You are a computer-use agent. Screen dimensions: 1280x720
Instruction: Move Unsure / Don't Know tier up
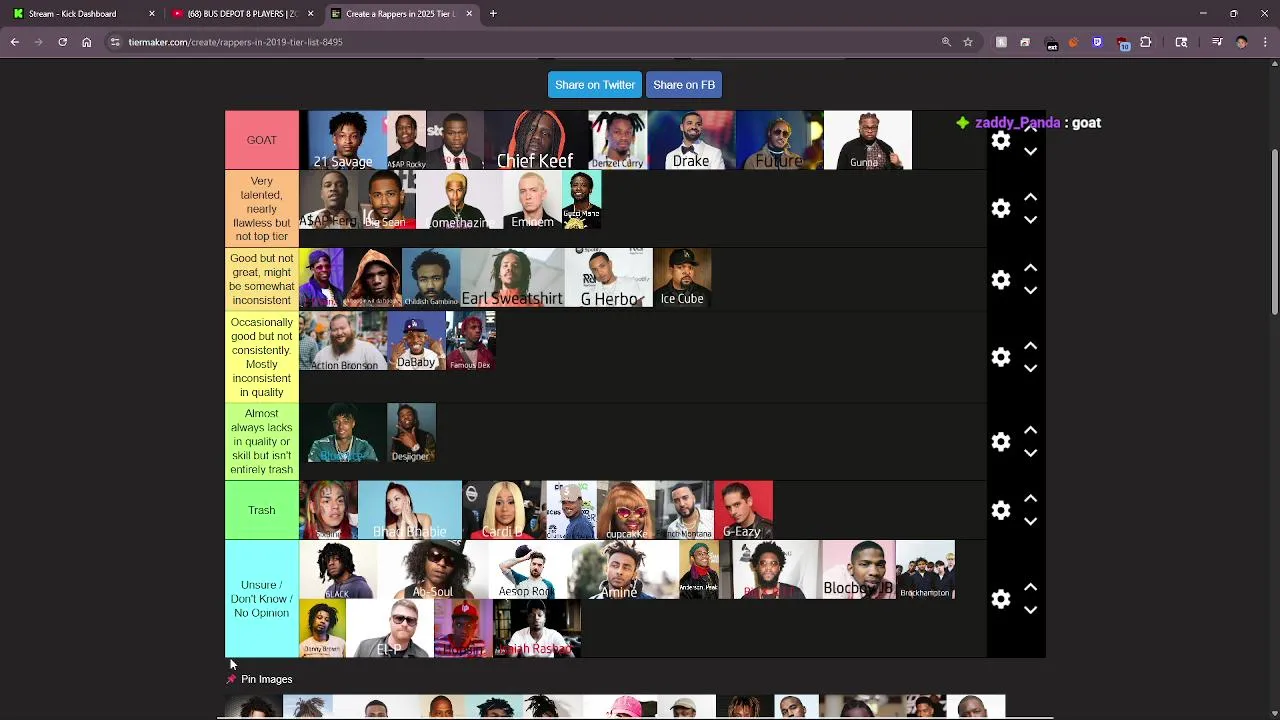1030,587
